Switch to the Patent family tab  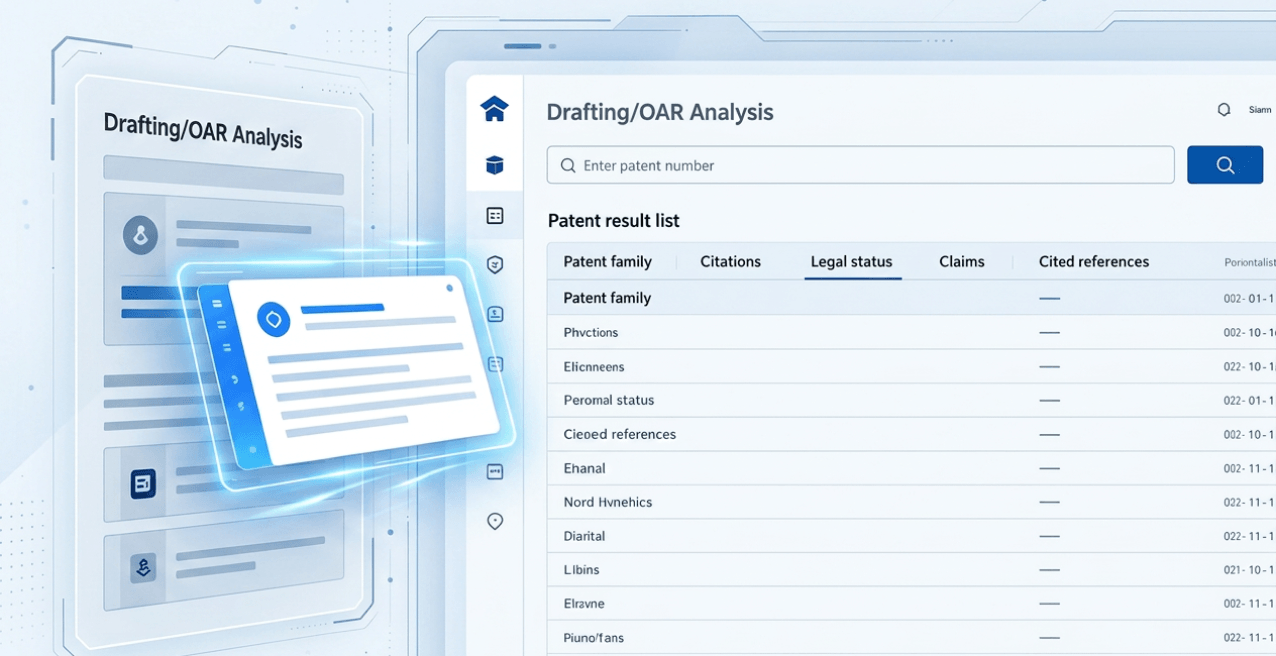tap(607, 262)
